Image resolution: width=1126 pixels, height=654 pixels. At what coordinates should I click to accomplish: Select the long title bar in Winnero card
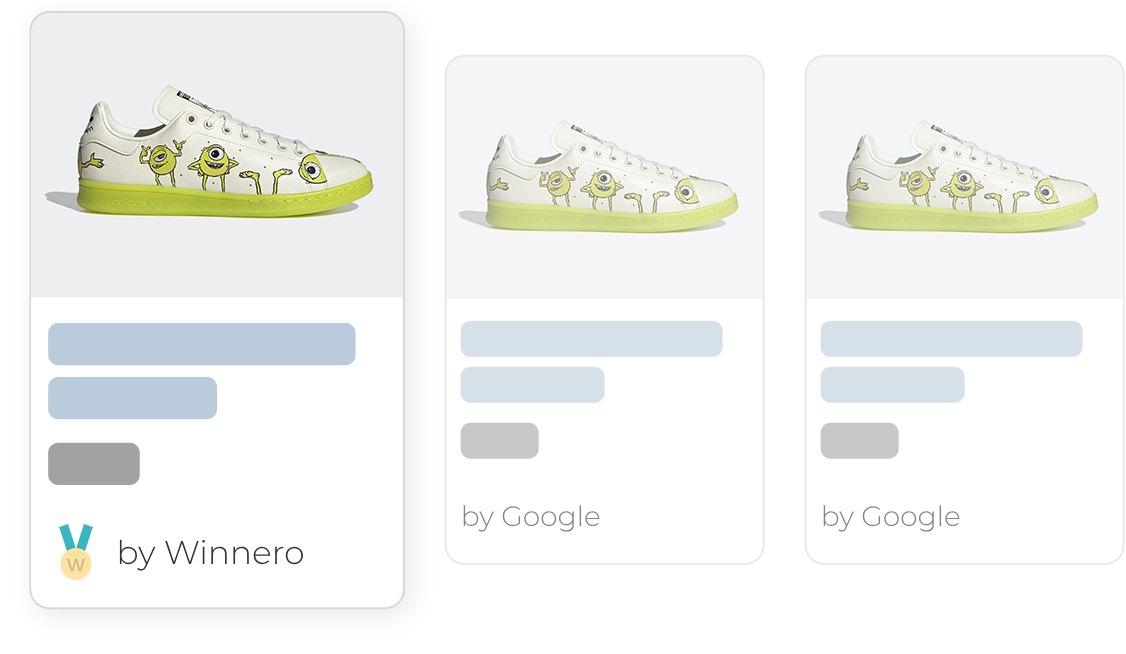click(x=202, y=344)
